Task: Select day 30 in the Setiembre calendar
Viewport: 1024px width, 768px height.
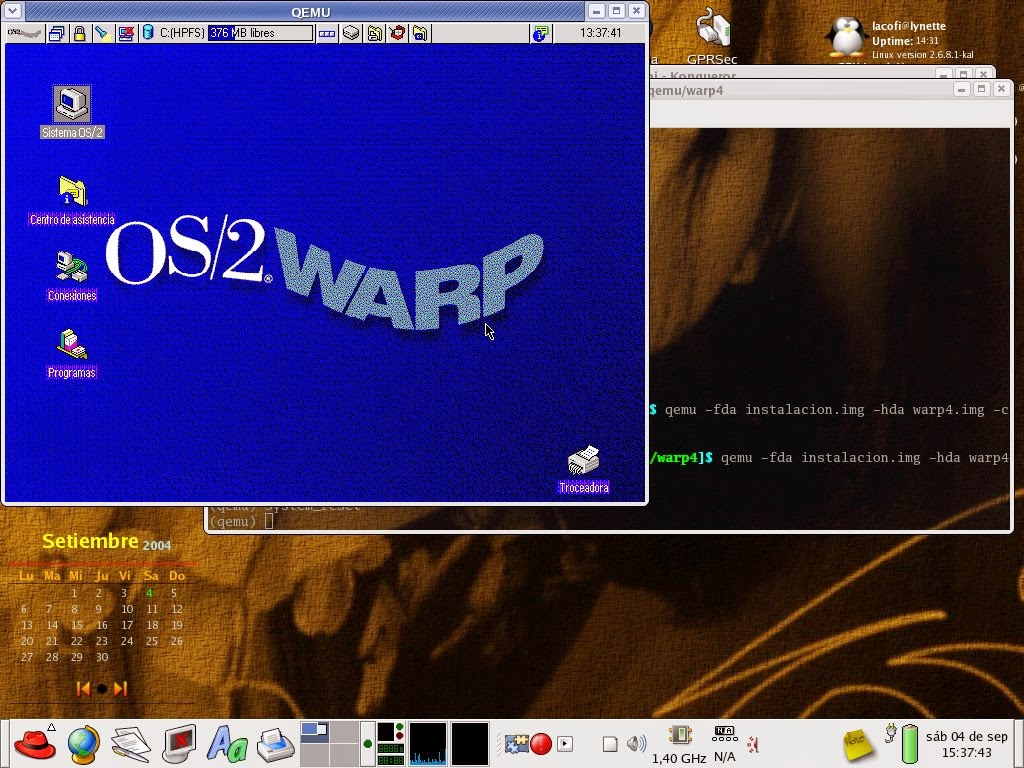Action: pyautogui.click(x=102, y=657)
